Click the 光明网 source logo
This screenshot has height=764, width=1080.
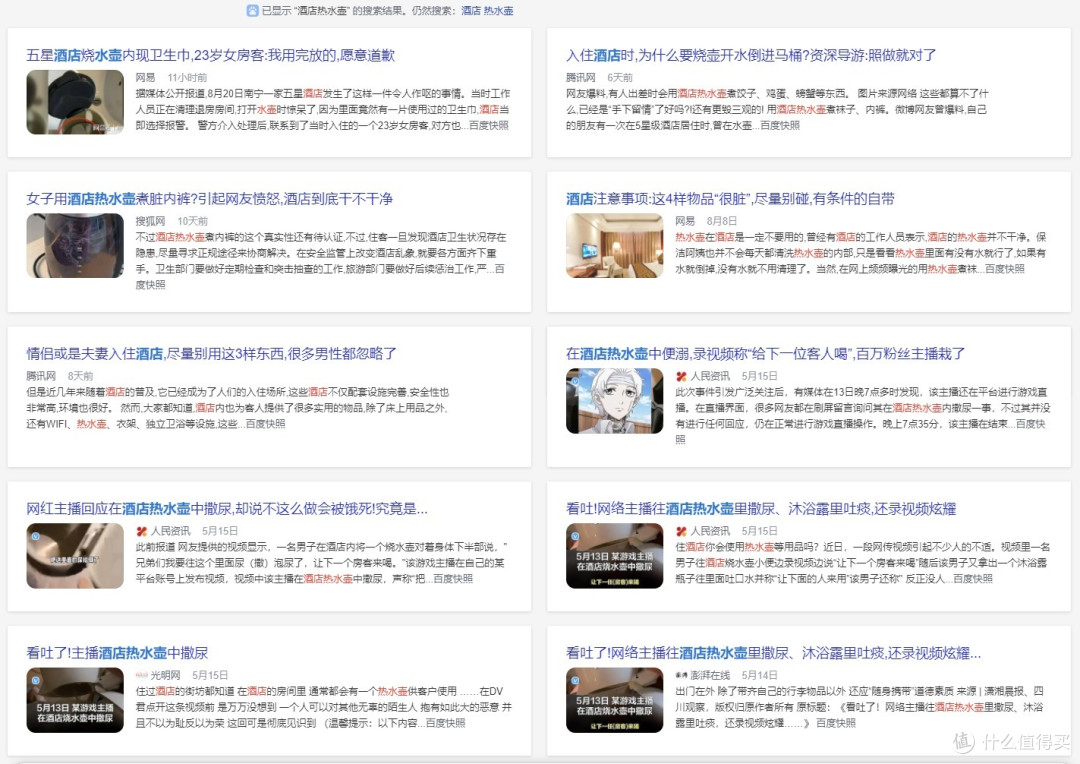click(x=142, y=675)
